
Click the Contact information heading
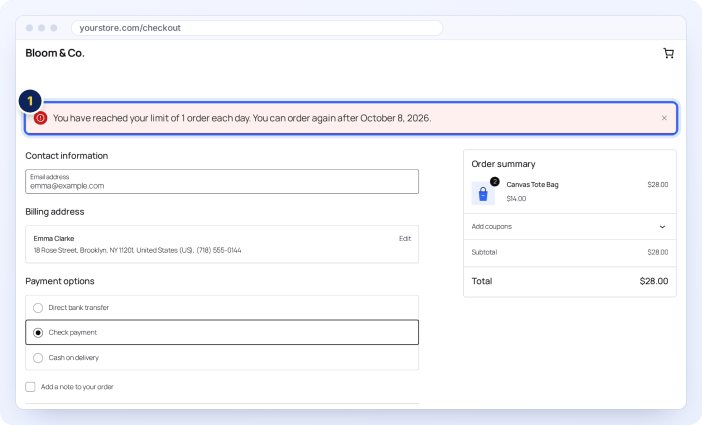pos(67,156)
